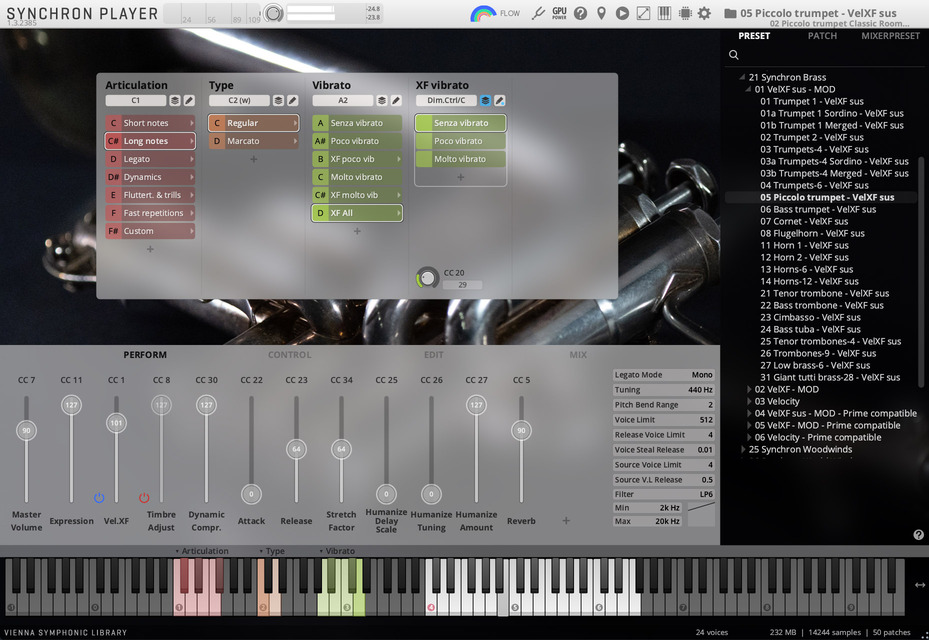Click the Reverb CC 5 fader handle
Viewport: 929px width, 640px height.
point(521,430)
